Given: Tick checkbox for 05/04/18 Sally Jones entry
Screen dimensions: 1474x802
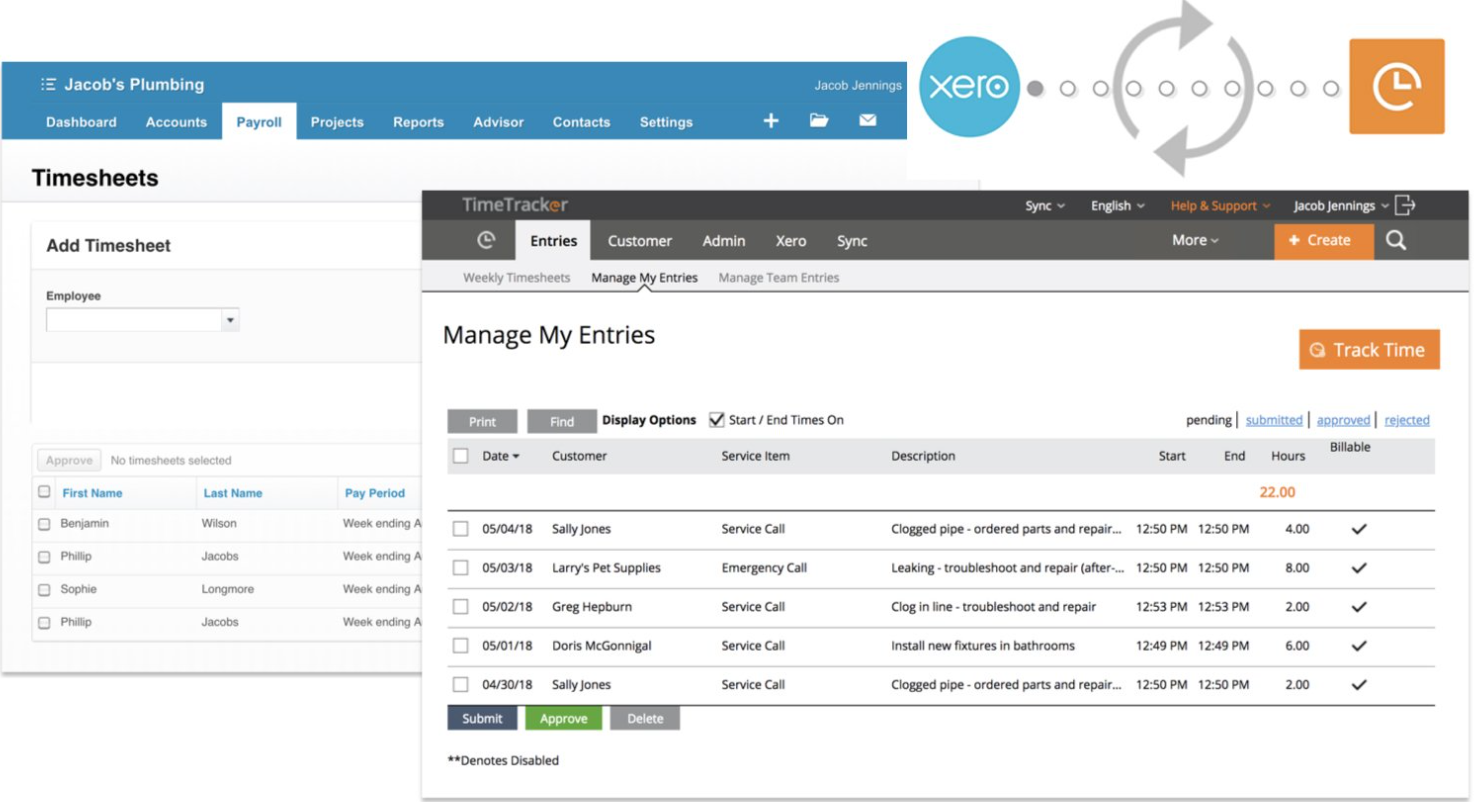Looking at the screenshot, I should point(460,529).
